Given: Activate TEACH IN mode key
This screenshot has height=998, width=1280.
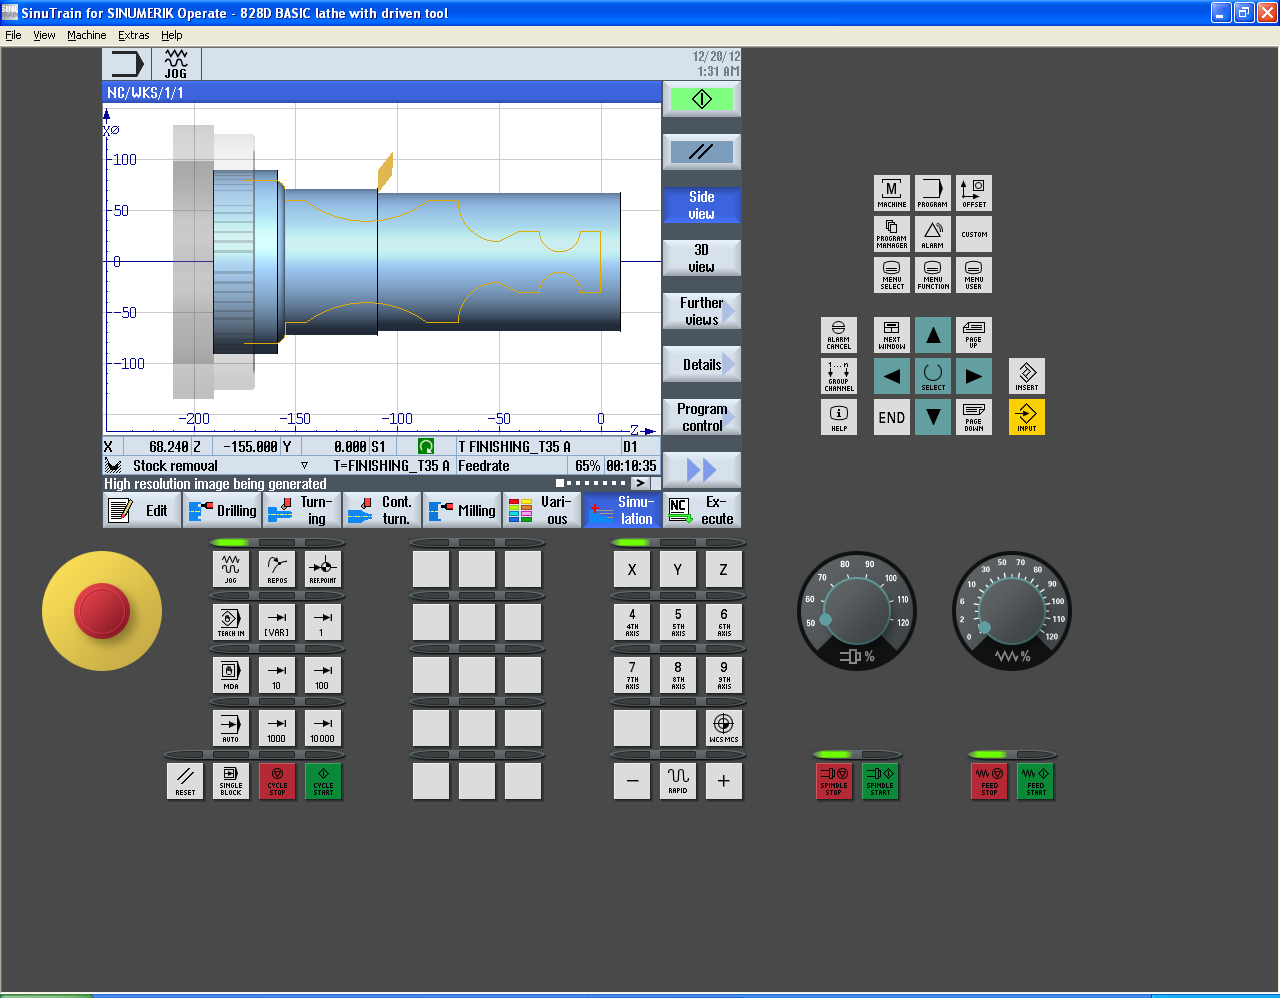Looking at the screenshot, I should pos(231,622).
